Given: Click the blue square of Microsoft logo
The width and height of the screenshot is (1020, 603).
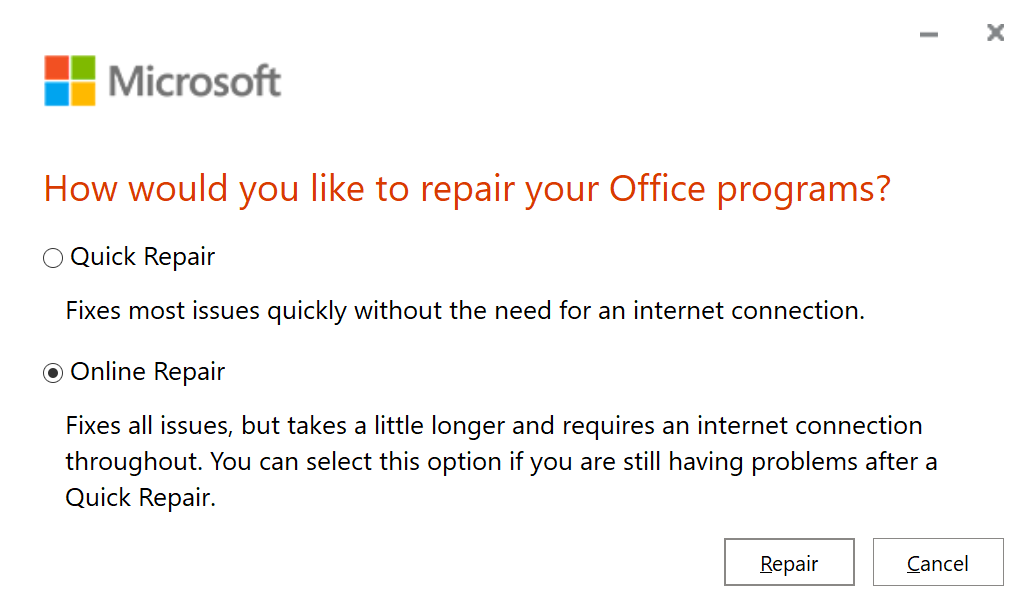Looking at the screenshot, I should pyautogui.click(x=56, y=94).
